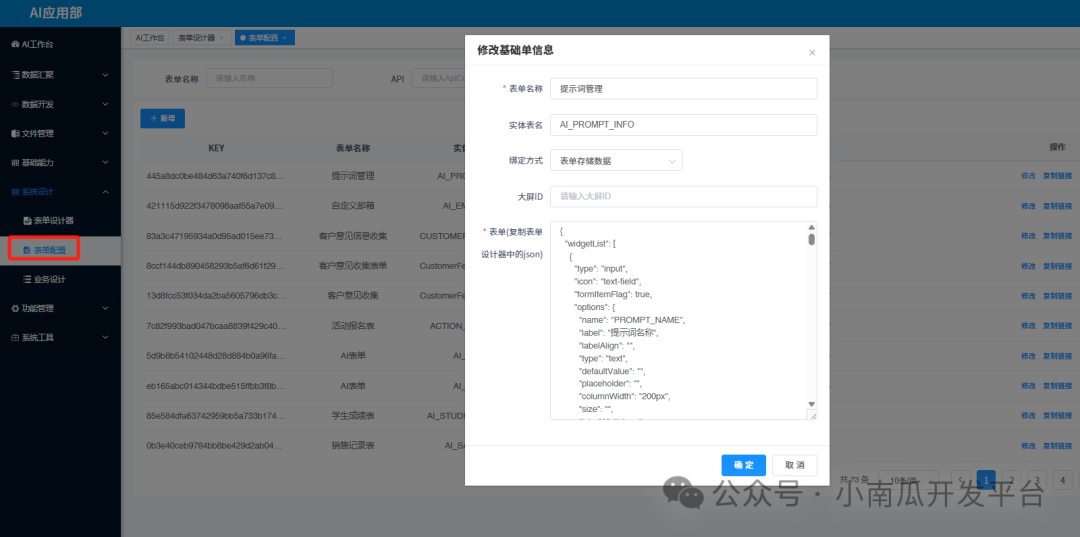Image resolution: width=1080 pixels, height=537 pixels.
Task: Close the 表单配置 tab via its x
Action: pyautogui.click(x=284, y=38)
